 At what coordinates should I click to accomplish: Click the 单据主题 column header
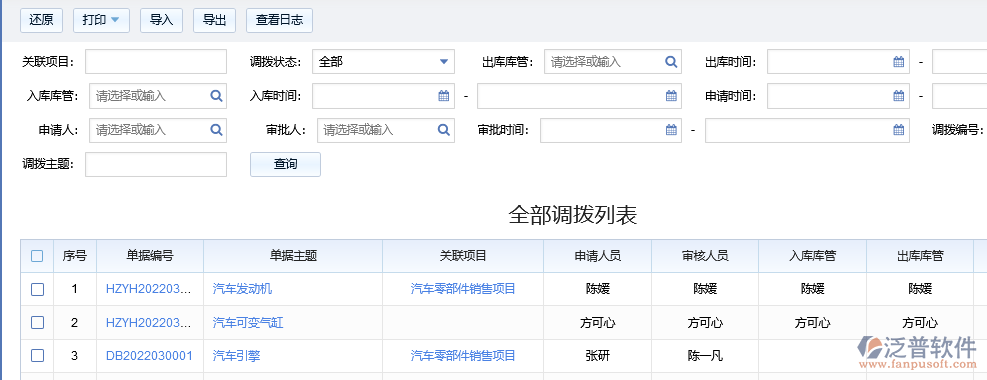tap(293, 256)
